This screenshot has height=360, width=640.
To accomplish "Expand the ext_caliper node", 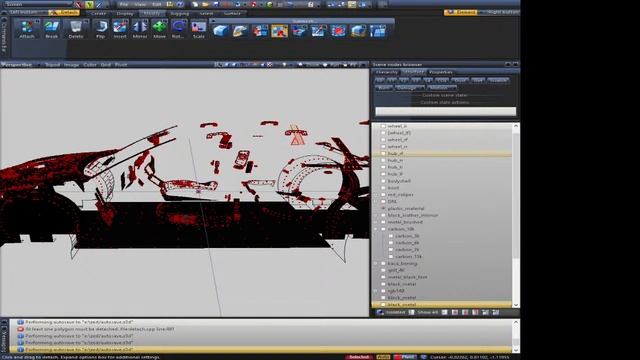I will 376,195.
